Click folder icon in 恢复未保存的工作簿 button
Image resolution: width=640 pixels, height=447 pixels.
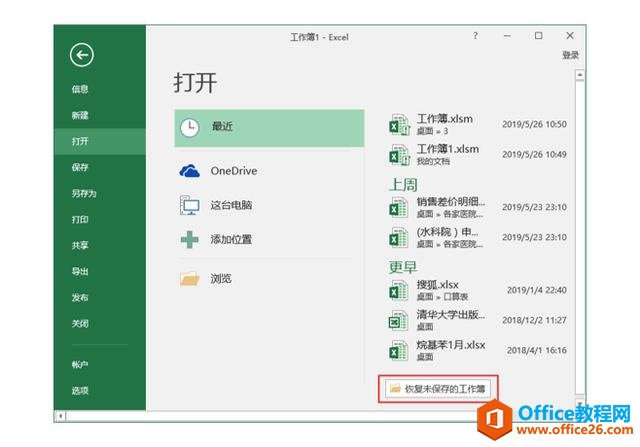point(395,389)
